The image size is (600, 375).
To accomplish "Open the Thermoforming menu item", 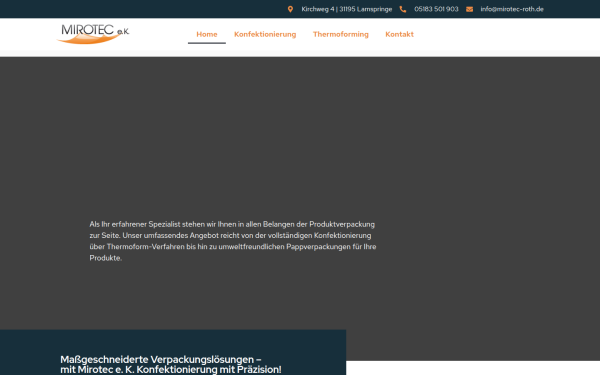I will (341, 34).
